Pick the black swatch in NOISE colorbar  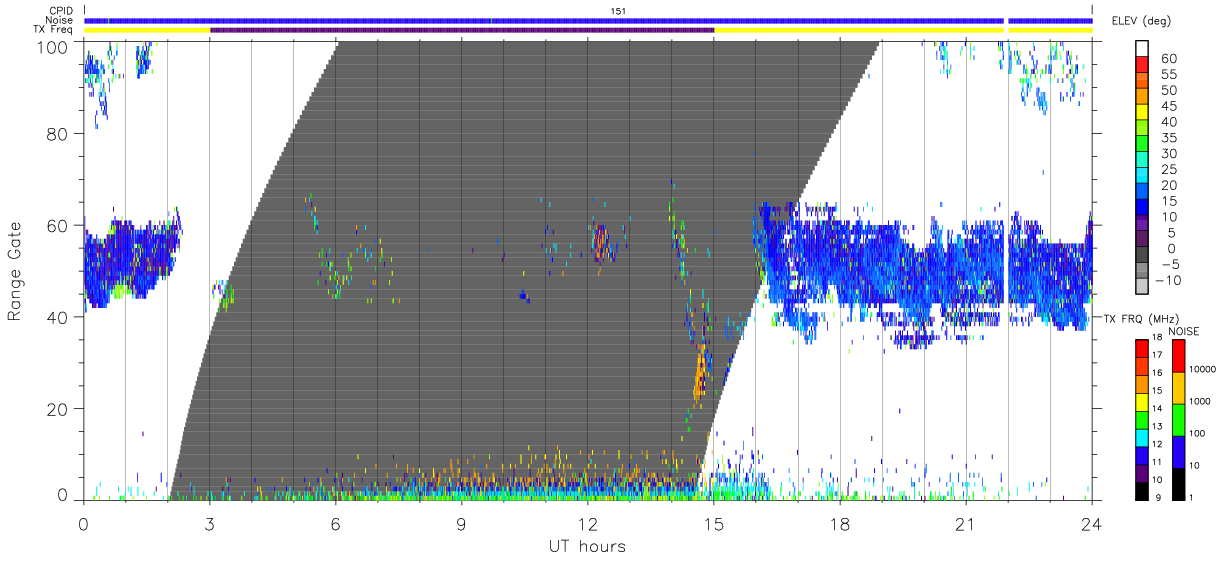(x=1178, y=482)
